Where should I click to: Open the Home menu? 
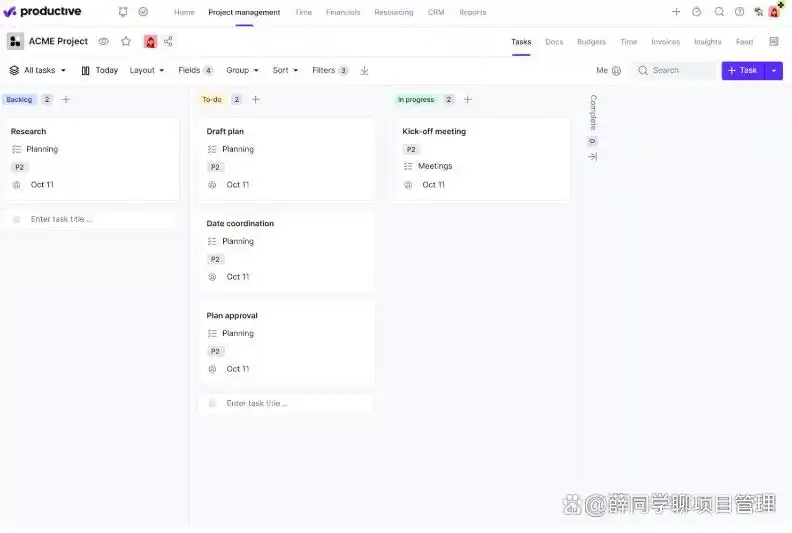184,12
